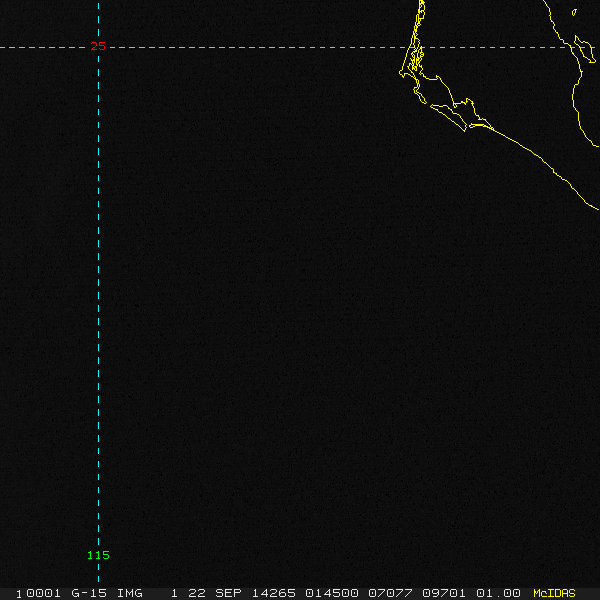Click the cyan dashed longitude line

[98, 300]
